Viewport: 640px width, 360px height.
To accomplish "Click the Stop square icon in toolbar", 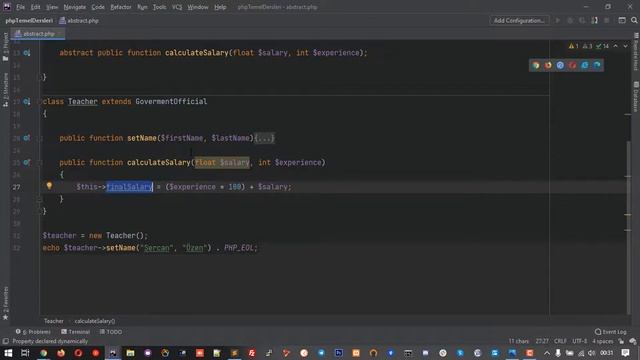I will pos(607,20).
